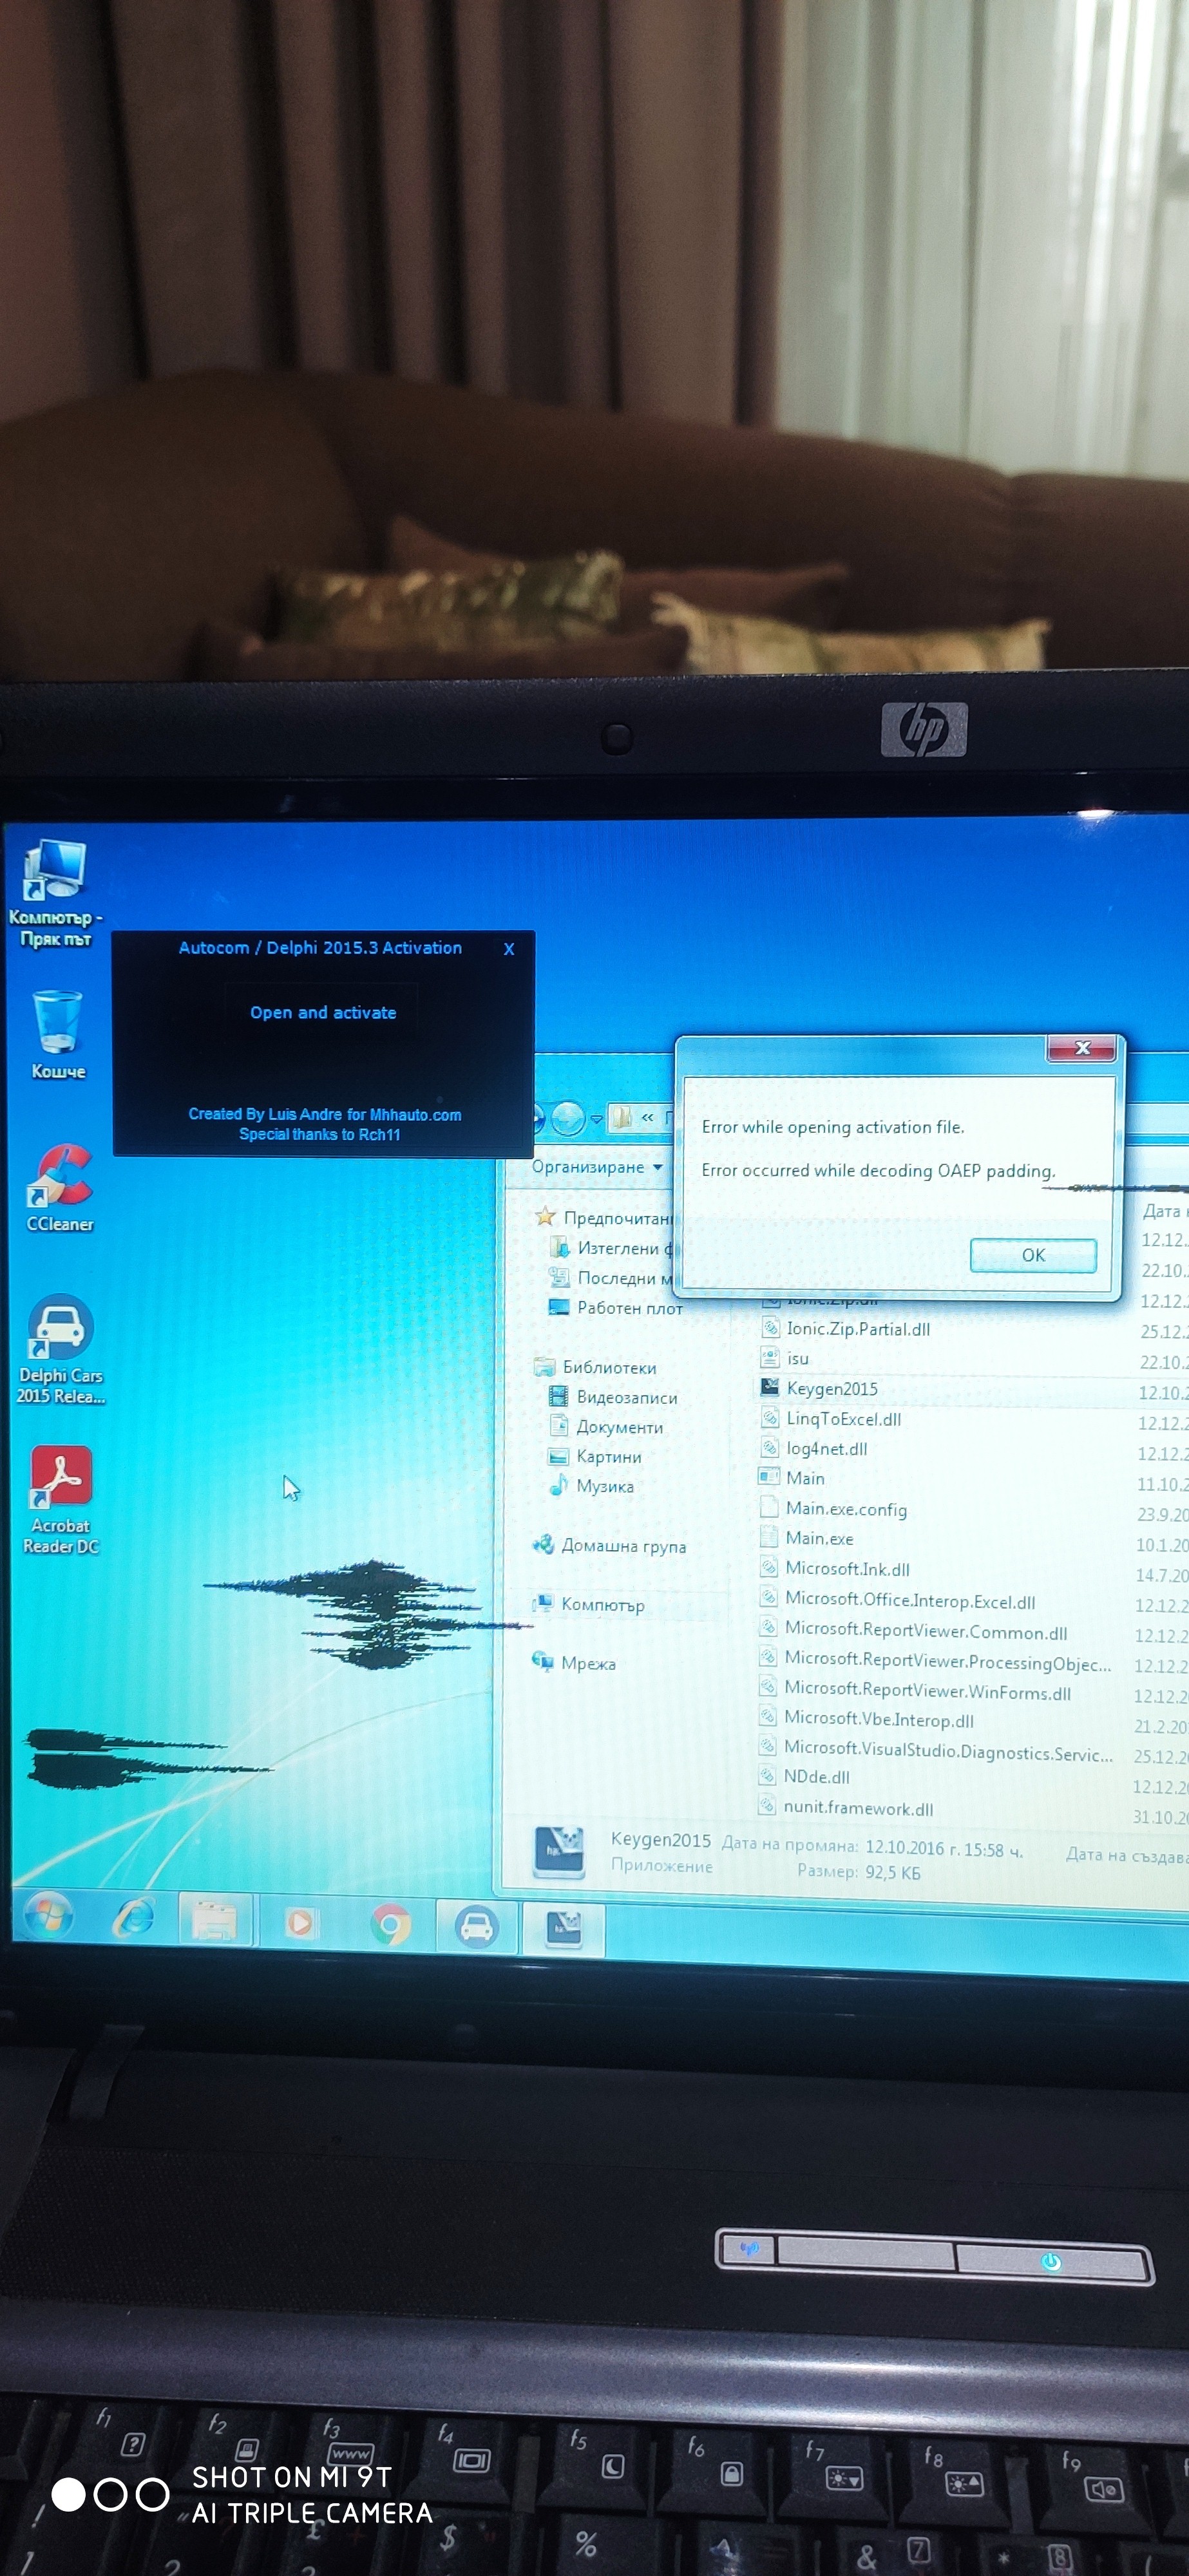Select Keygen2015 in the file list
This screenshot has height=2576, width=1189.
[x=832, y=1388]
